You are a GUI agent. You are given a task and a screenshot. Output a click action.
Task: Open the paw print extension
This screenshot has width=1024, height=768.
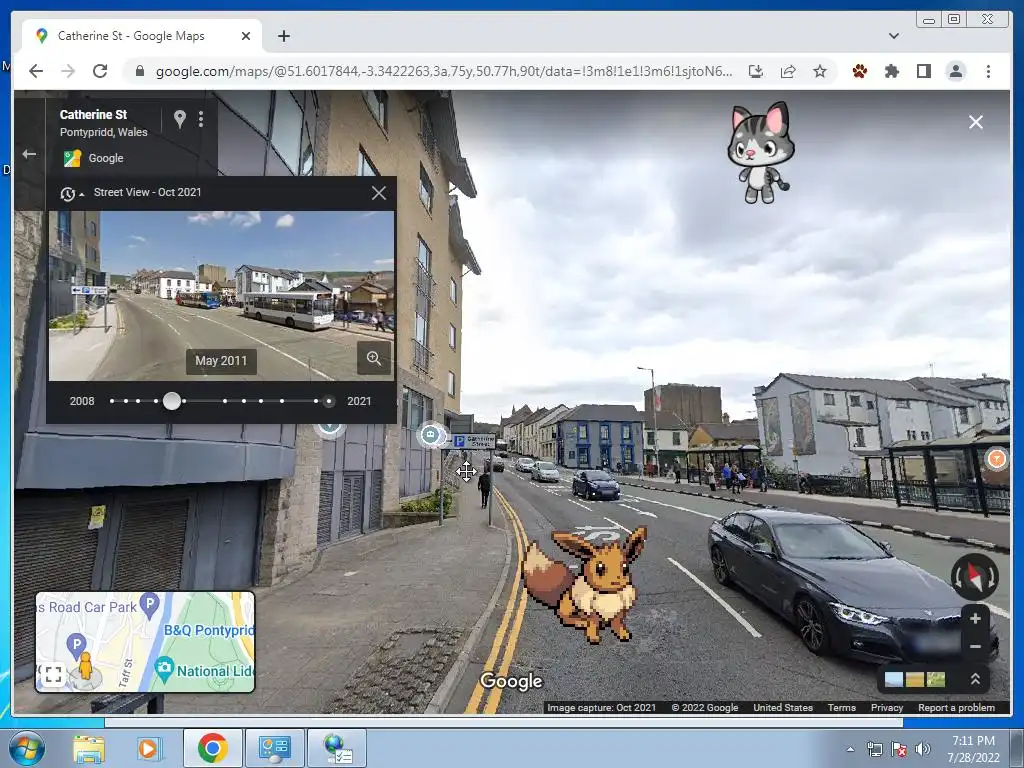point(859,71)
